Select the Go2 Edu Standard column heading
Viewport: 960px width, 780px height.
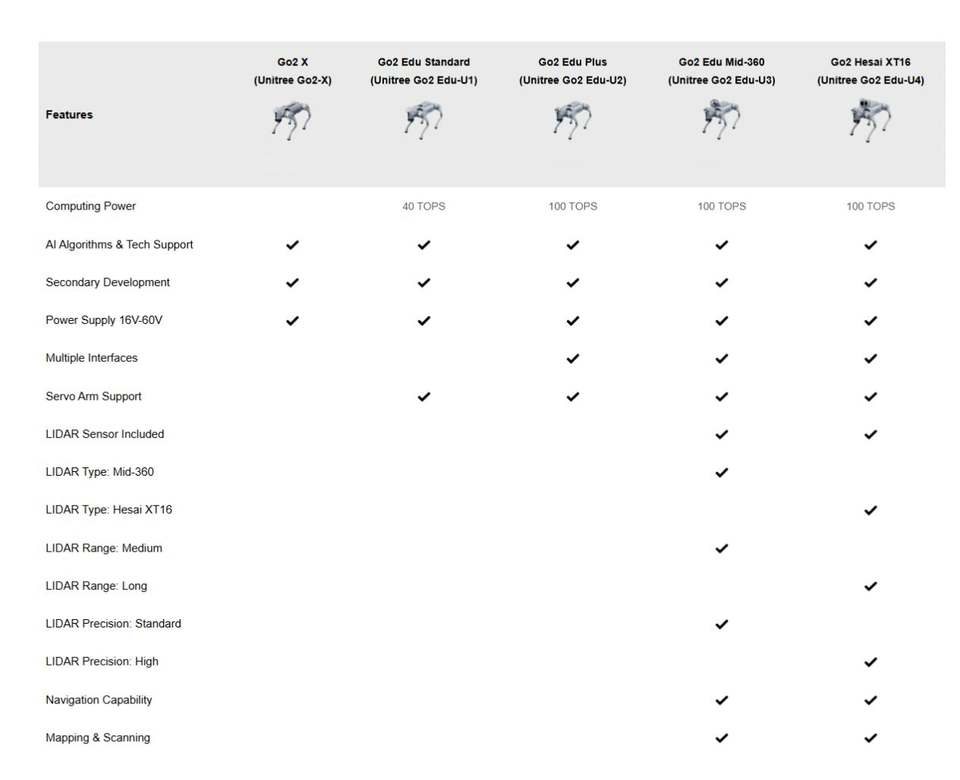click(x=424, y=71)
